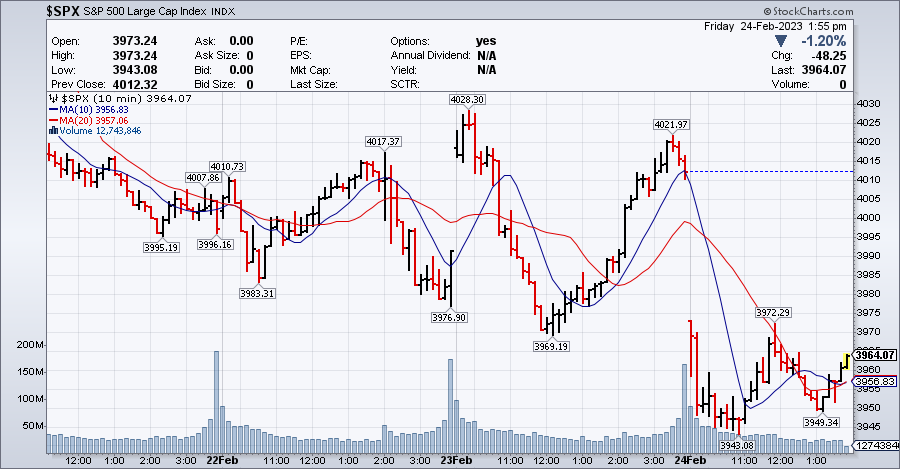This screenshot has width=900, height=469.
Task: Click the volume bars icon in legend
Action: coord(52,130)
